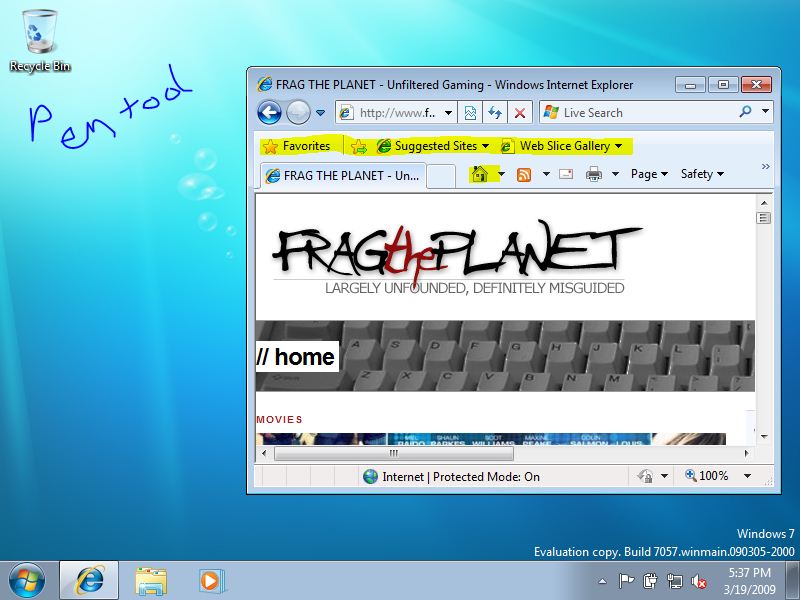Image resolution: width=800 pixels, height=600 pixels.
Task: Refresh the page with the Refresh icon
Action: [494, 113]
